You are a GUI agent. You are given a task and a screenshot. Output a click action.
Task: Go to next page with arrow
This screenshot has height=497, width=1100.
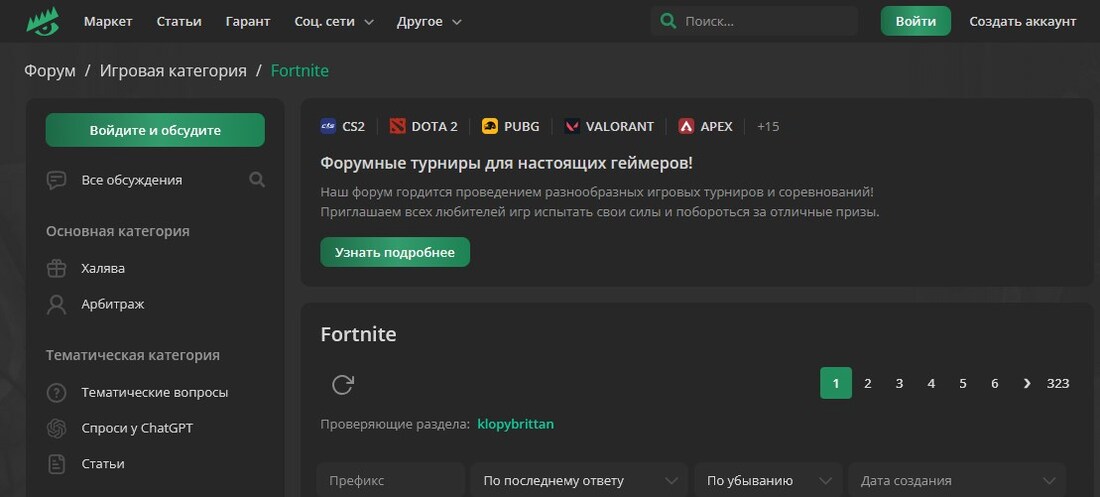tap(1027, 383)
